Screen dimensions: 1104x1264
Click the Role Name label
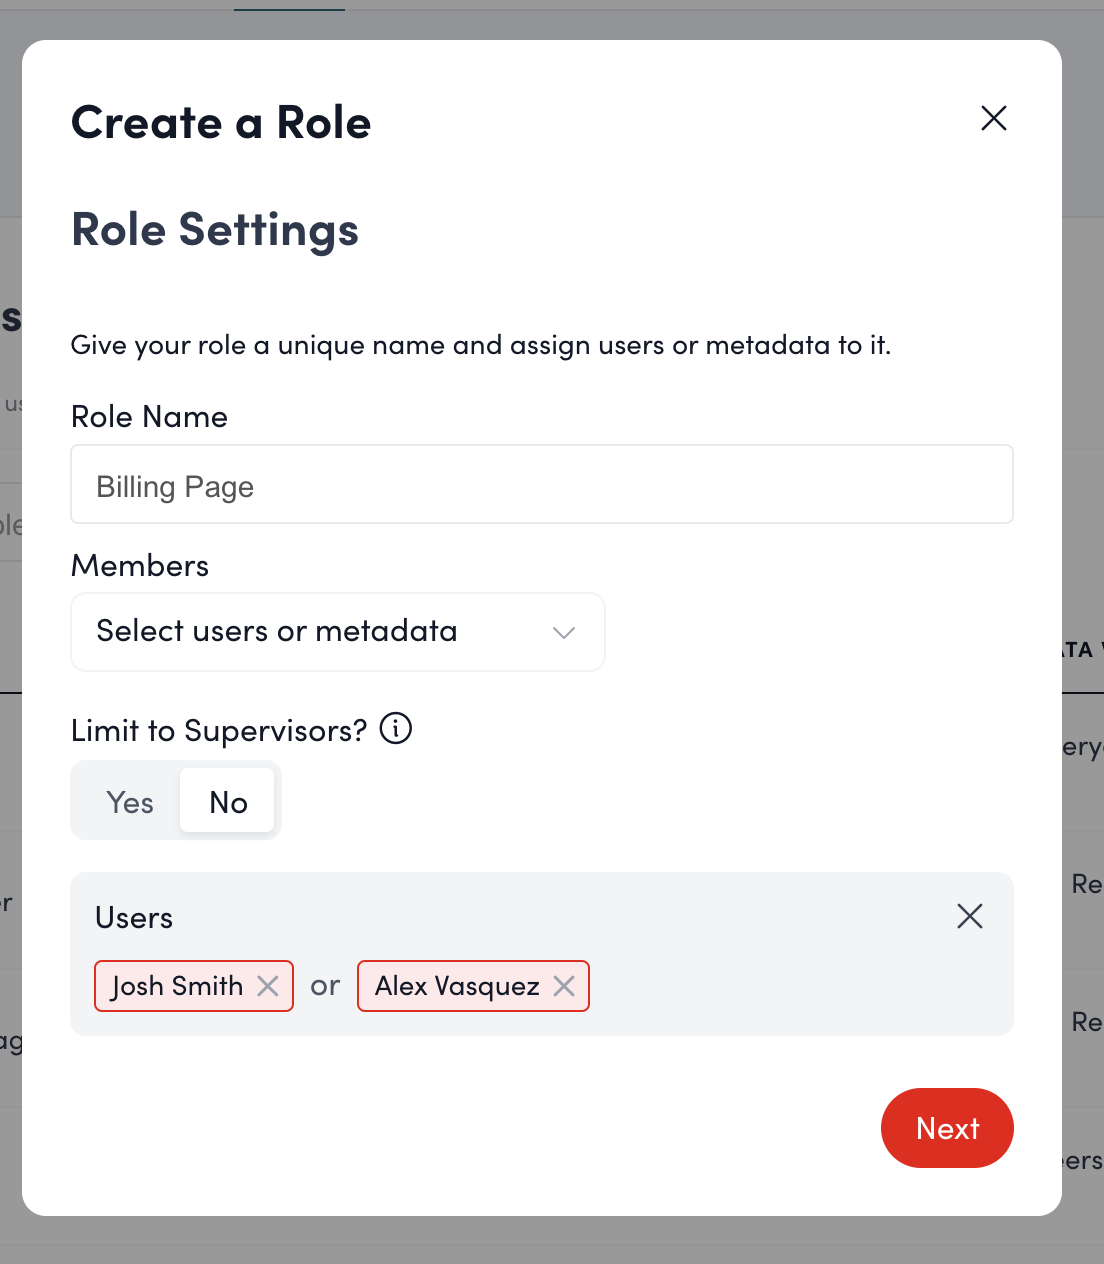pos(149,417)
